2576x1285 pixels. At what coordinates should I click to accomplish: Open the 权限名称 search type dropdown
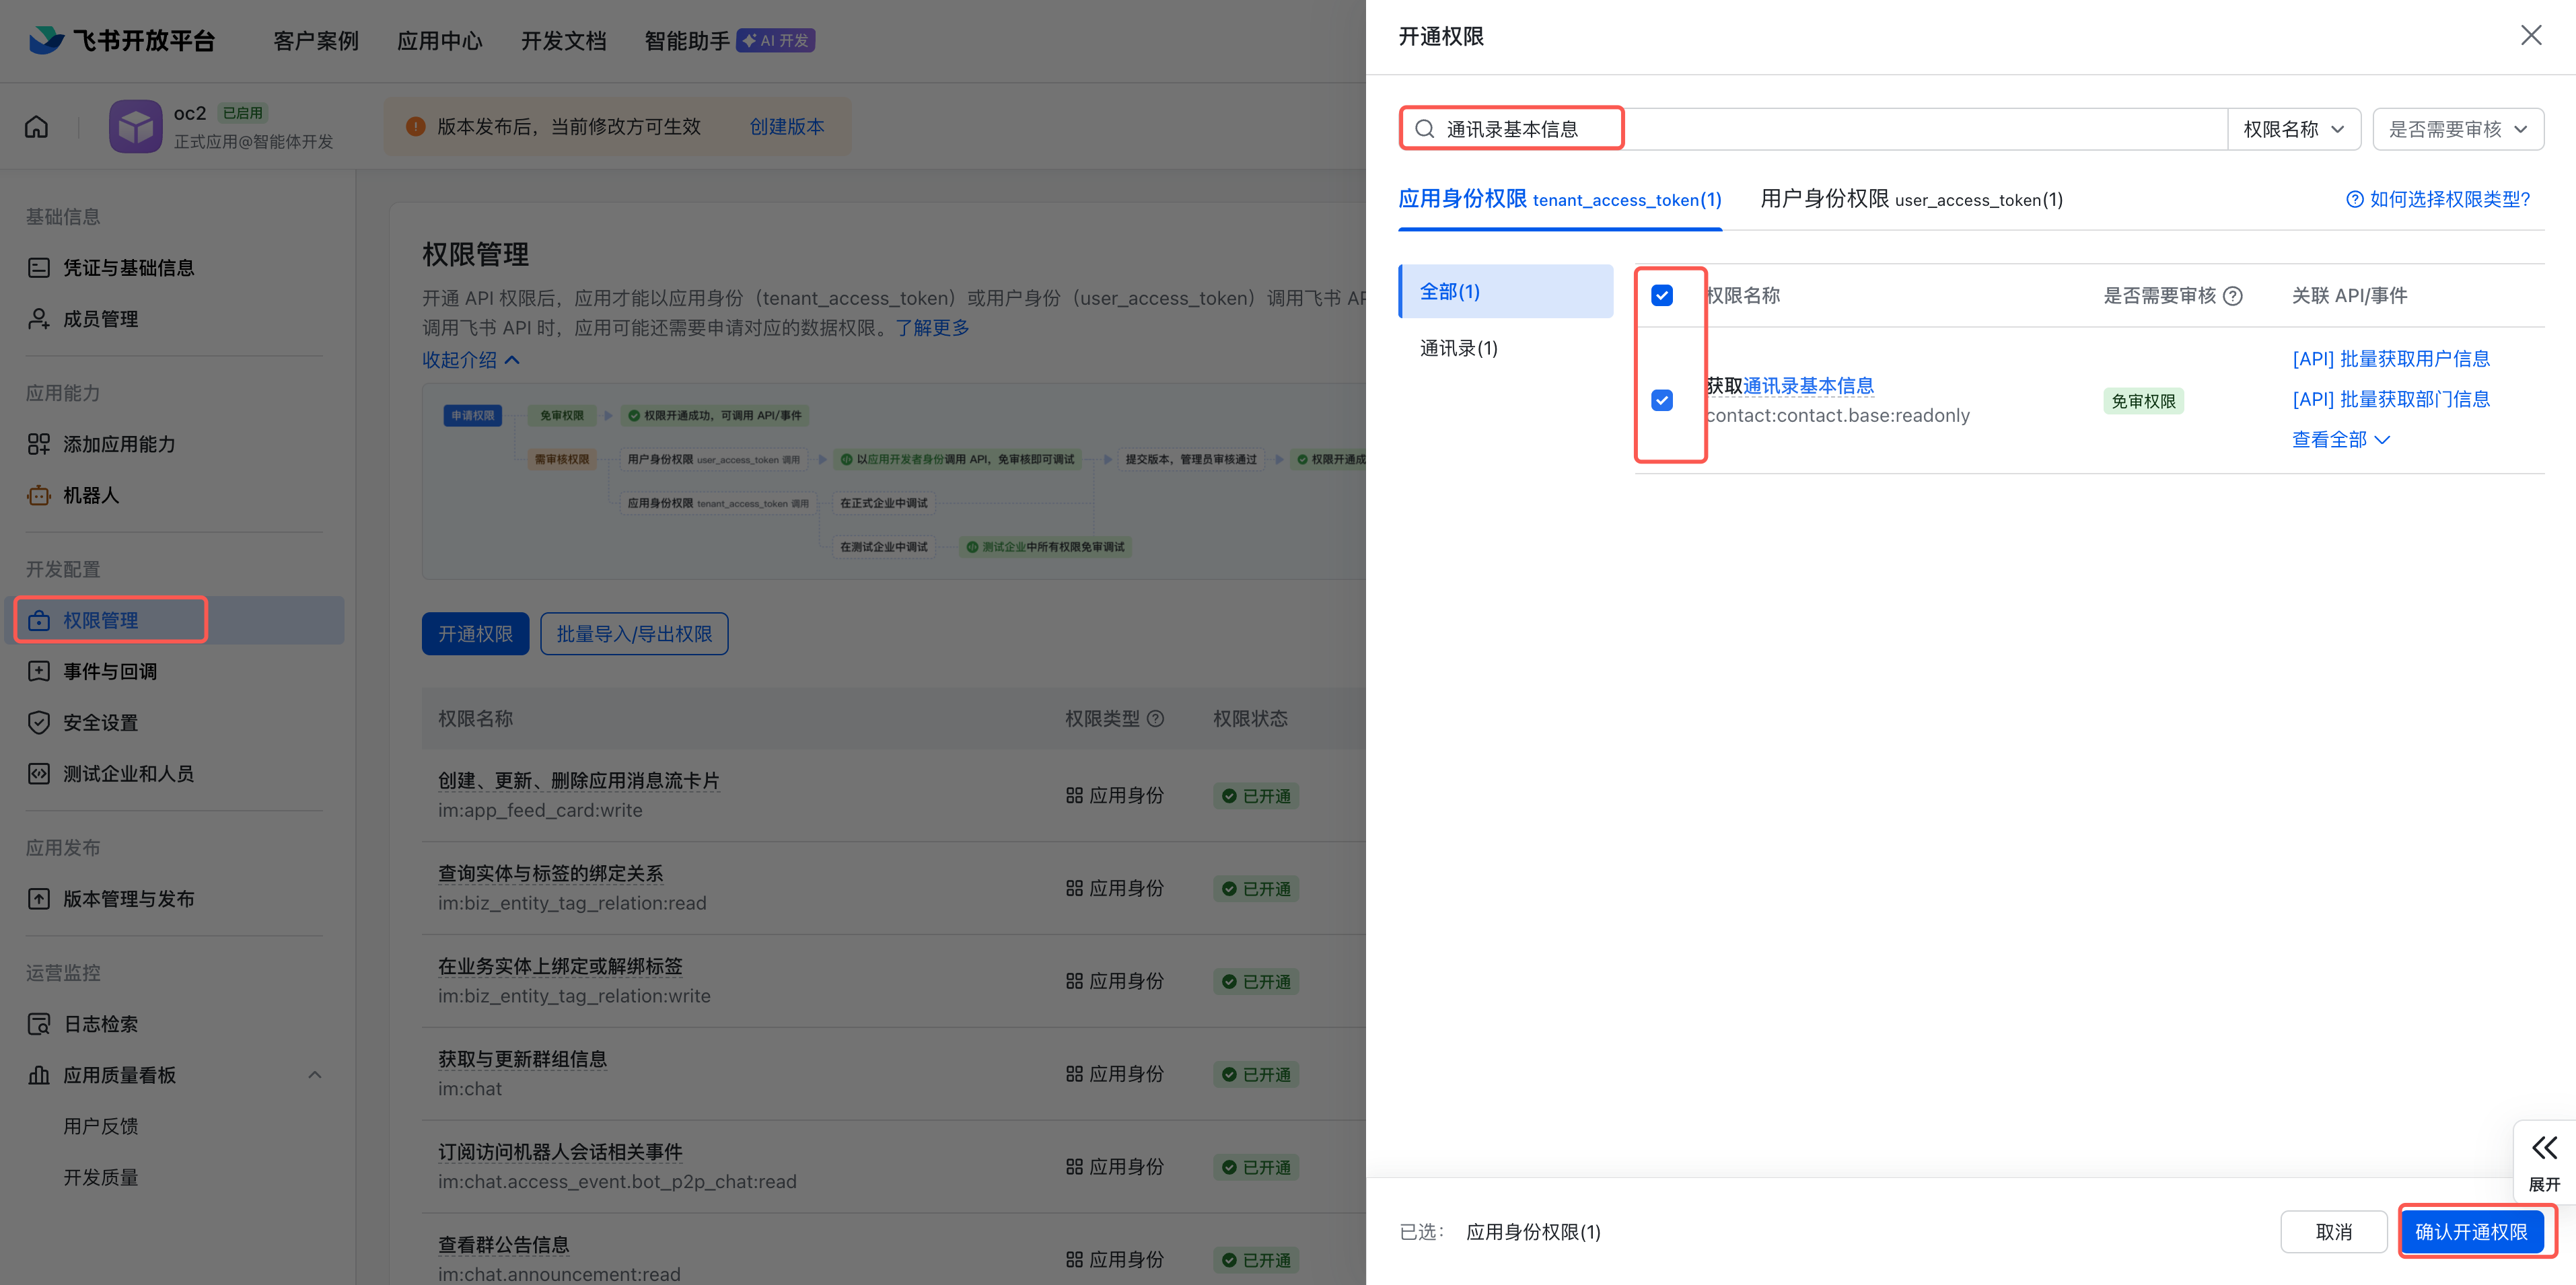[x=2293, y=129]
